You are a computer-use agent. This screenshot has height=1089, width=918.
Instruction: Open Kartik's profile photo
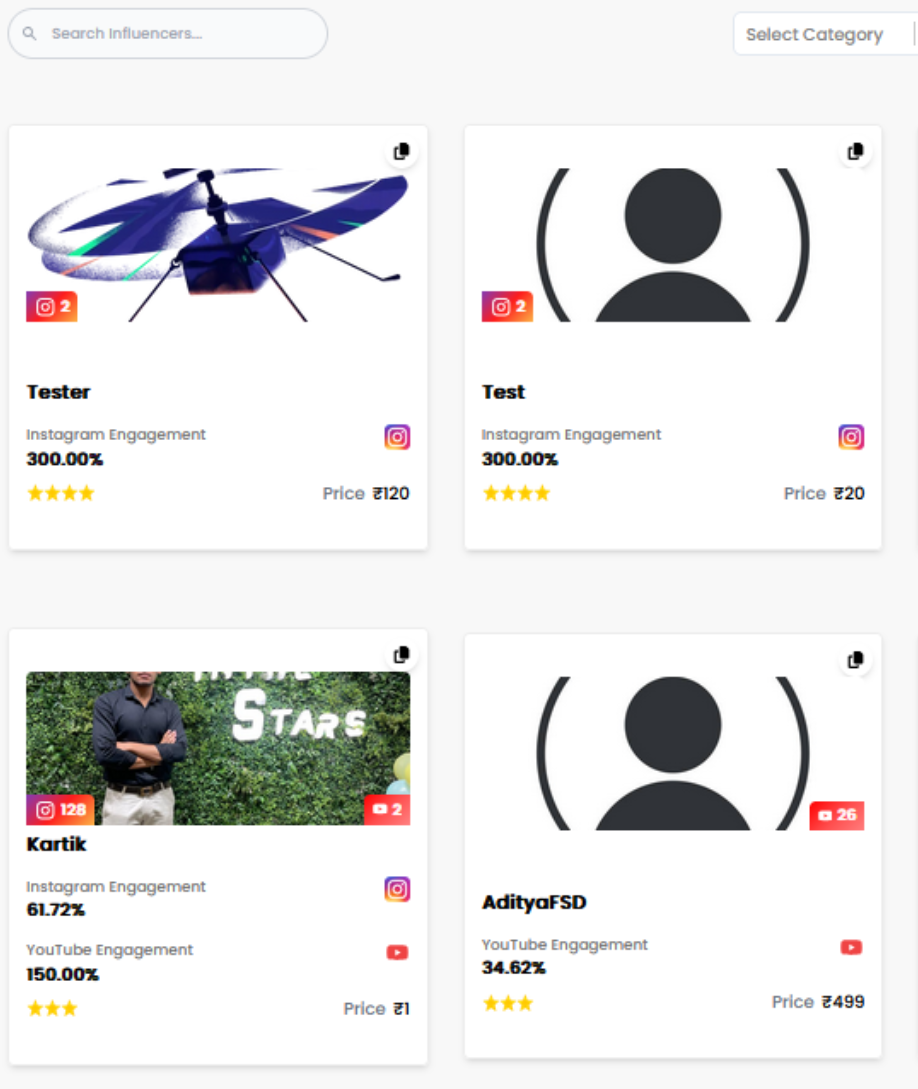click(x=218, y=748)
